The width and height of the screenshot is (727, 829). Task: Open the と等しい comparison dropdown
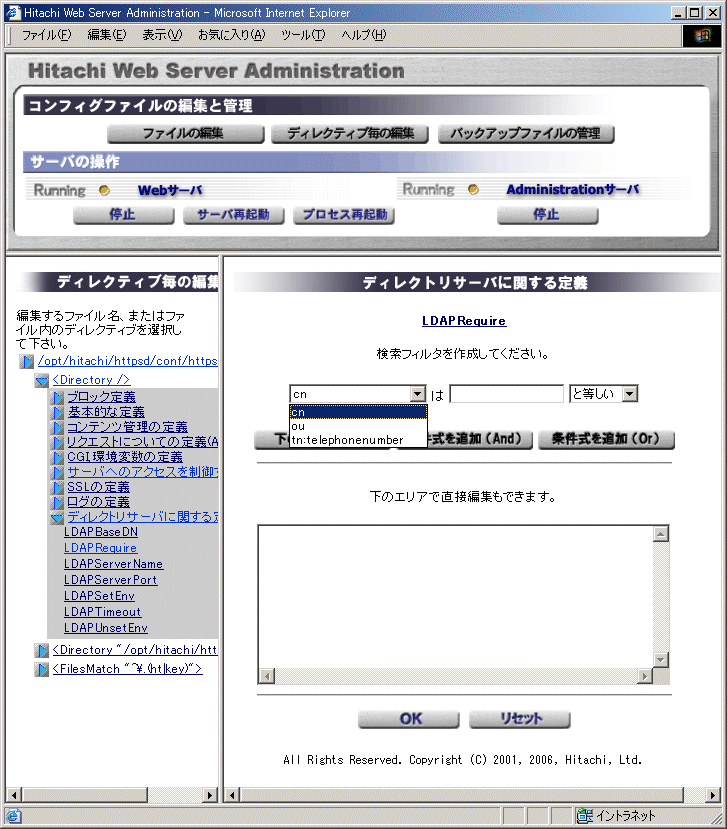[604, 394]
